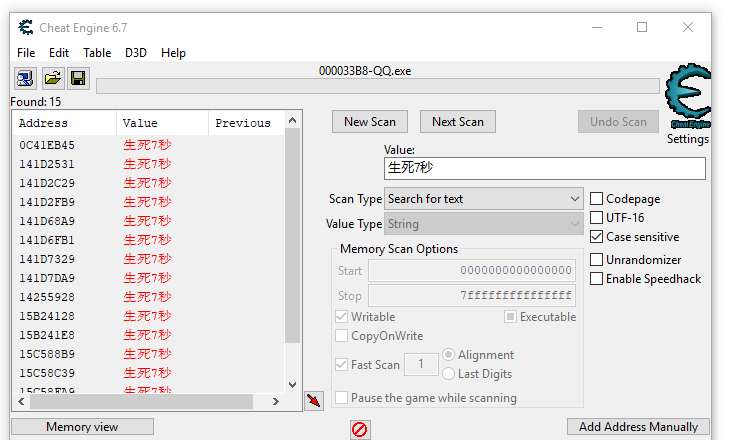Viewport: 730px width, 440px height.
Task: Click the Start address field
Action: [x=472, y=270]
